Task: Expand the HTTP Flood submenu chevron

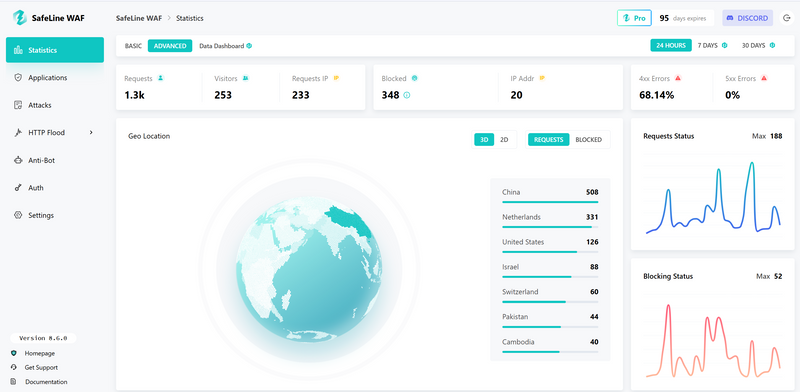Action: pyautogui.click(x=91, y=133)
